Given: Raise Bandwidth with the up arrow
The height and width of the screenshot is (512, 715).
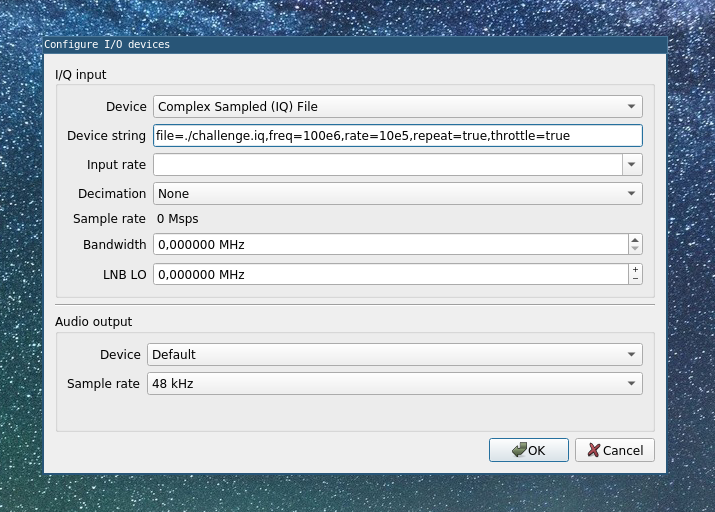Looking at the screenshot, I should click(x=635, y=240).
